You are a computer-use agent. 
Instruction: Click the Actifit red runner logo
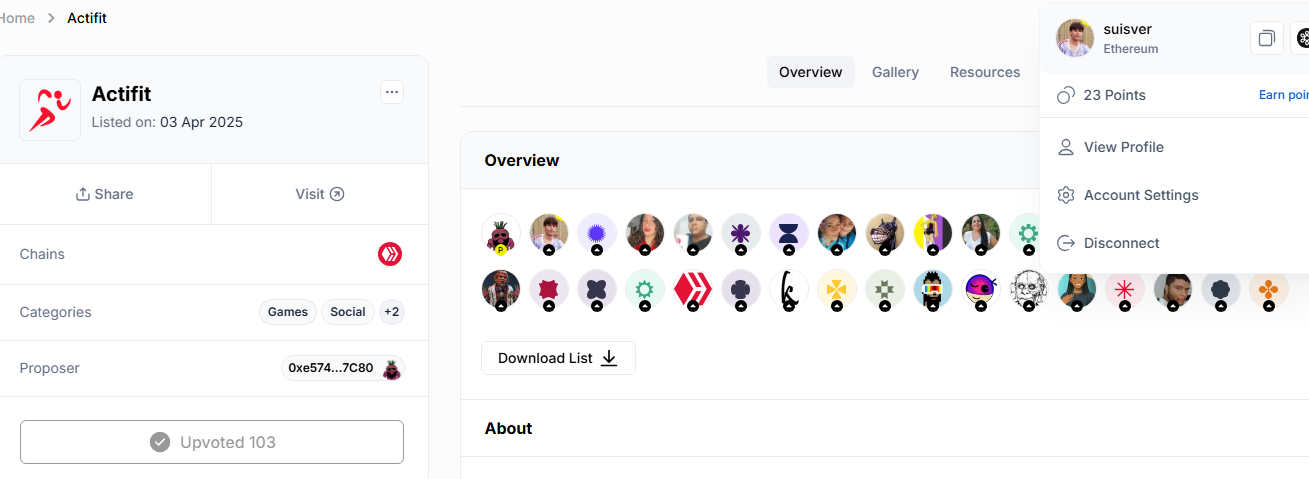(x=50, y=110)
